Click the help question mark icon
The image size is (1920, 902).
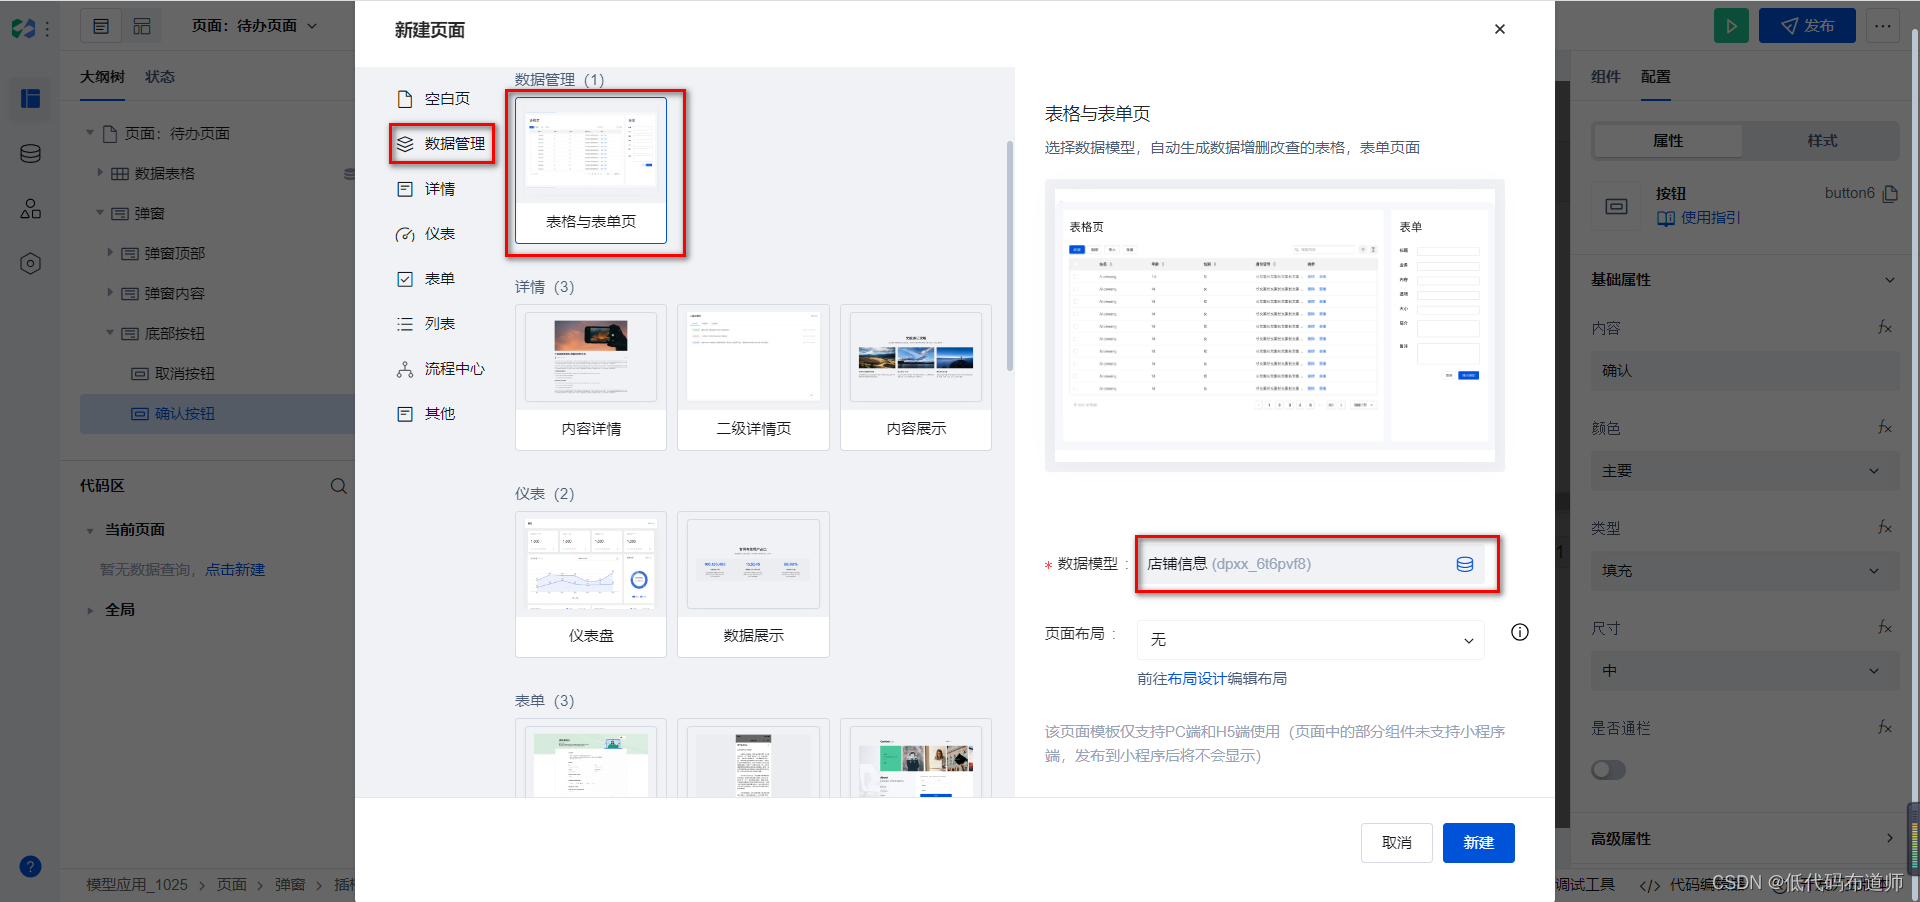point(30,867)
